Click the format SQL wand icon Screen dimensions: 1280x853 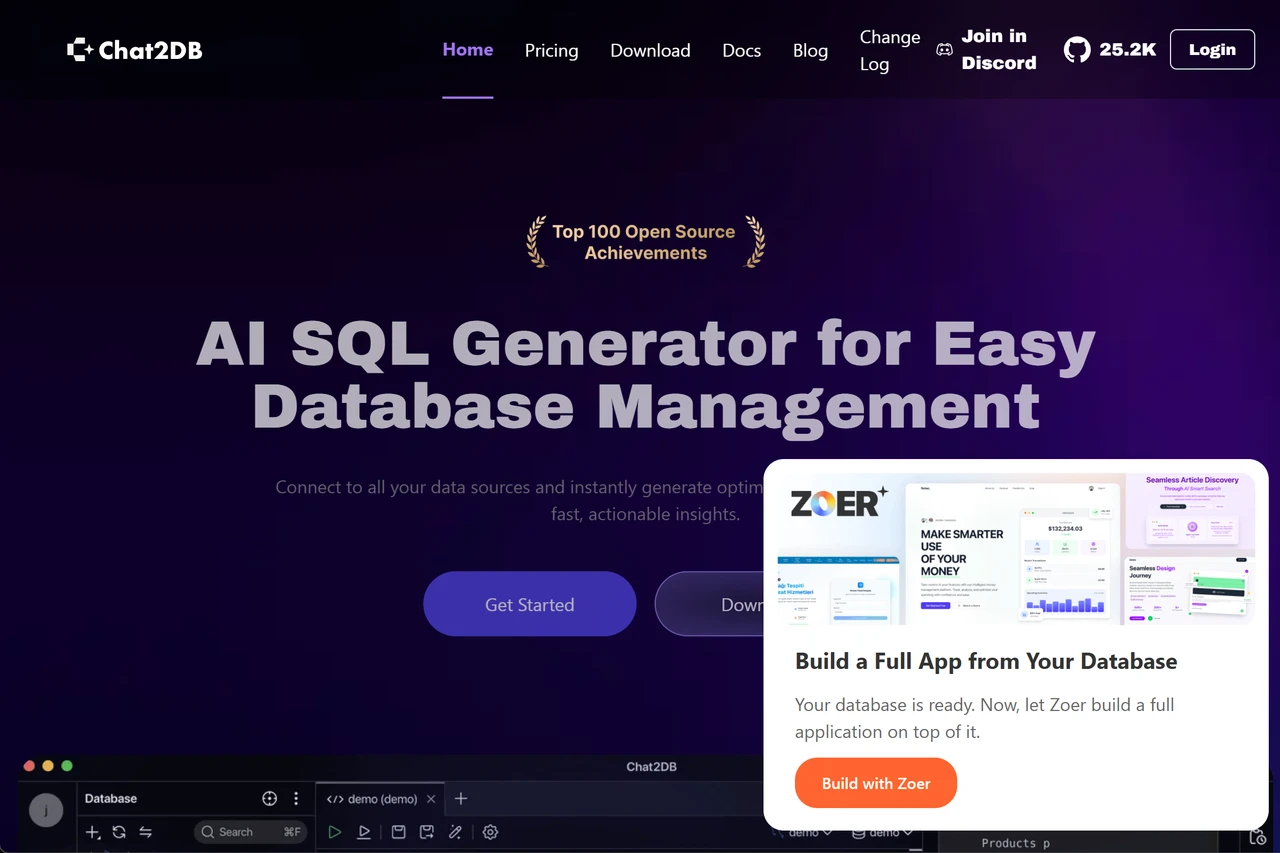456,832
